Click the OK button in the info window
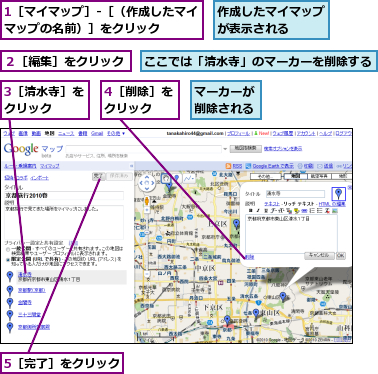The width and height of the screenshot is (378, 374). click(x=340, y=255)
